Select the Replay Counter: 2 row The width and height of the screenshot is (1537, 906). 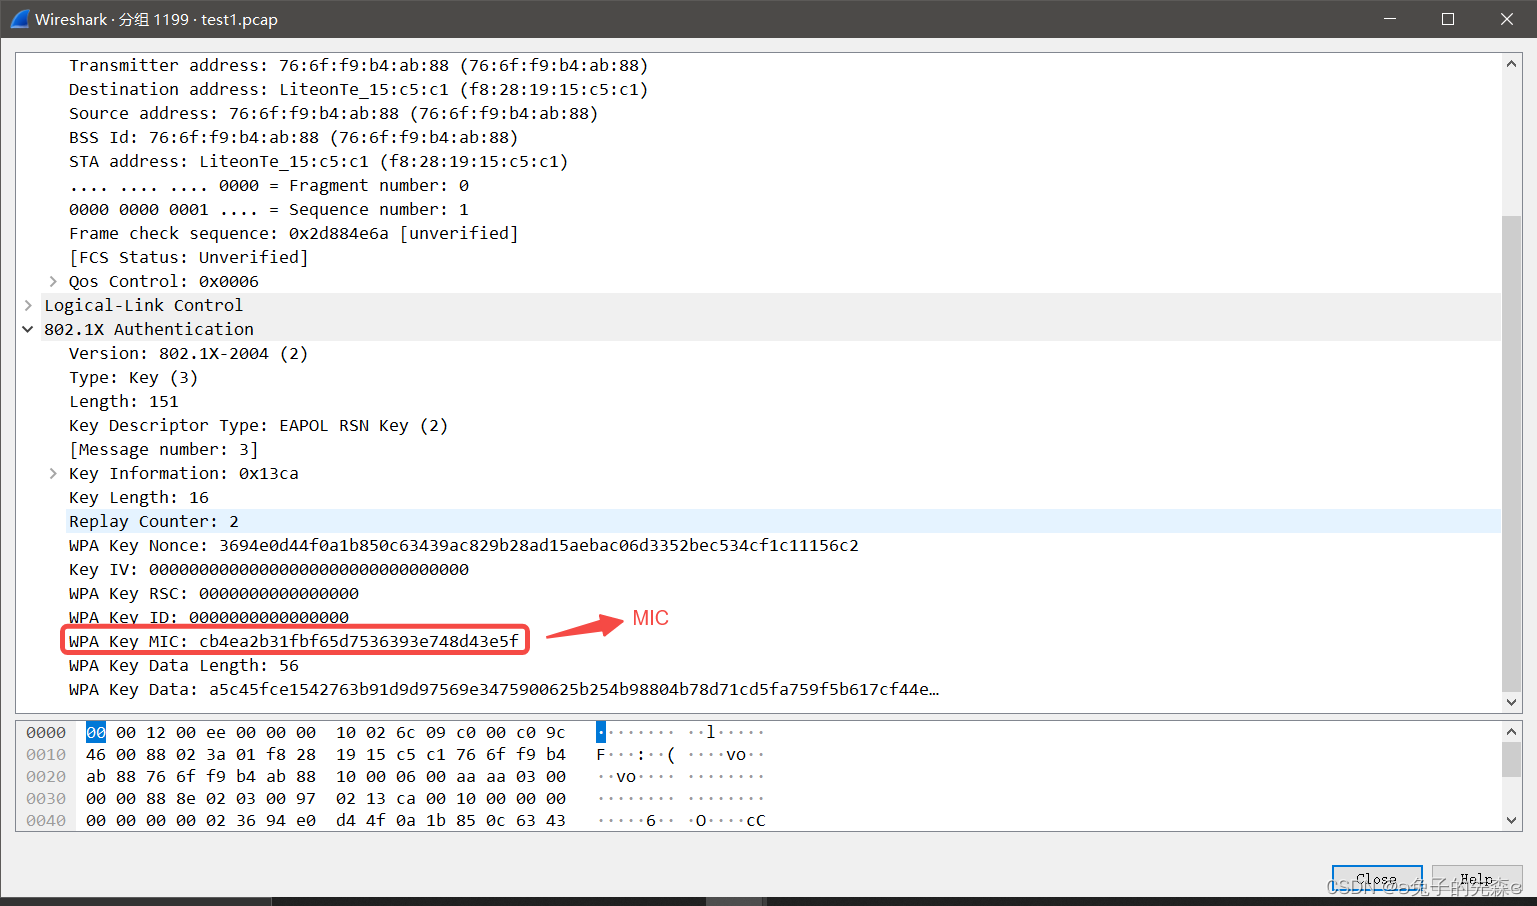point(783,521)
